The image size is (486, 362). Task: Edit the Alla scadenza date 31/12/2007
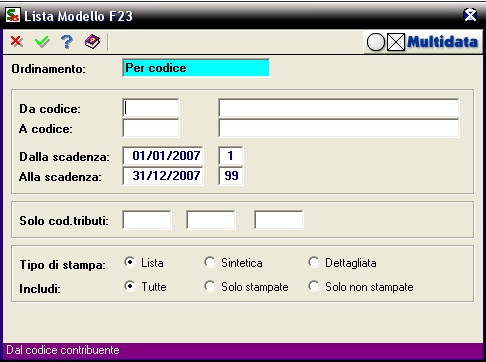click(163, 176)
